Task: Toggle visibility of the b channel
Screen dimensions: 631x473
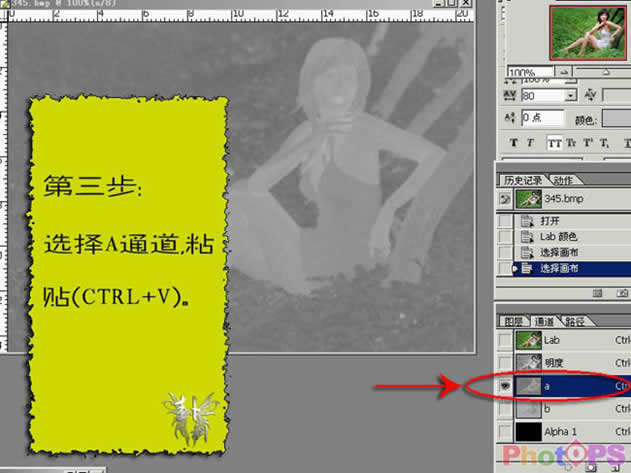Action: [505, 409]
